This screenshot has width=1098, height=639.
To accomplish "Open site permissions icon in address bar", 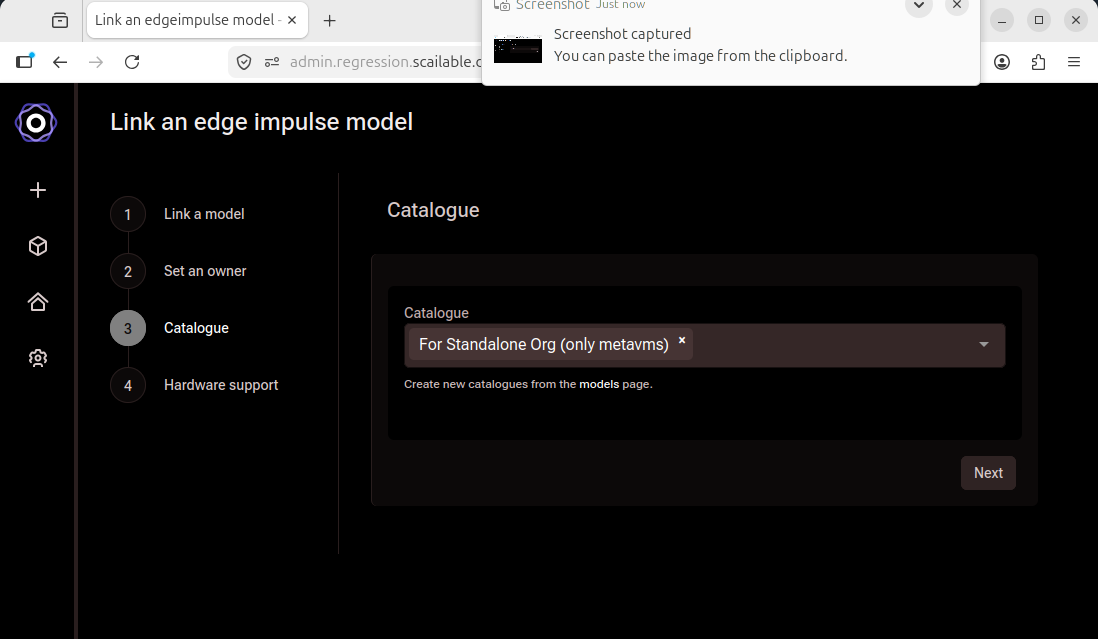I will pos(272,62).
